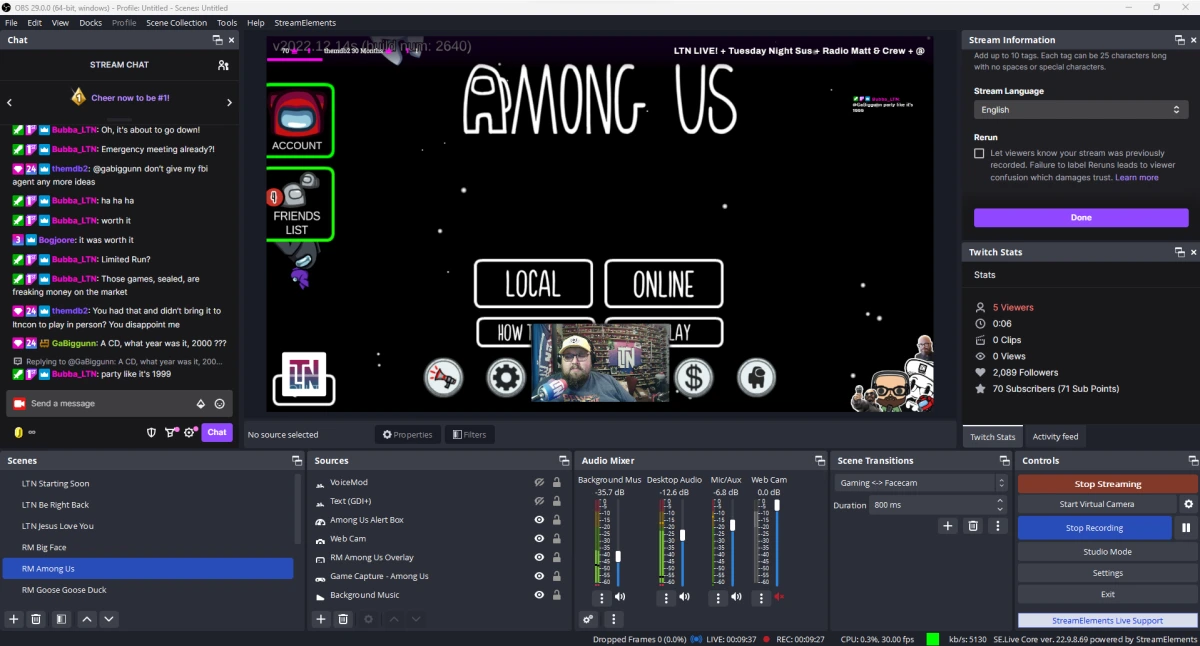Show the Text (GDI+) source
Viewport: 1200px width, 646px height.
[539, 501]
